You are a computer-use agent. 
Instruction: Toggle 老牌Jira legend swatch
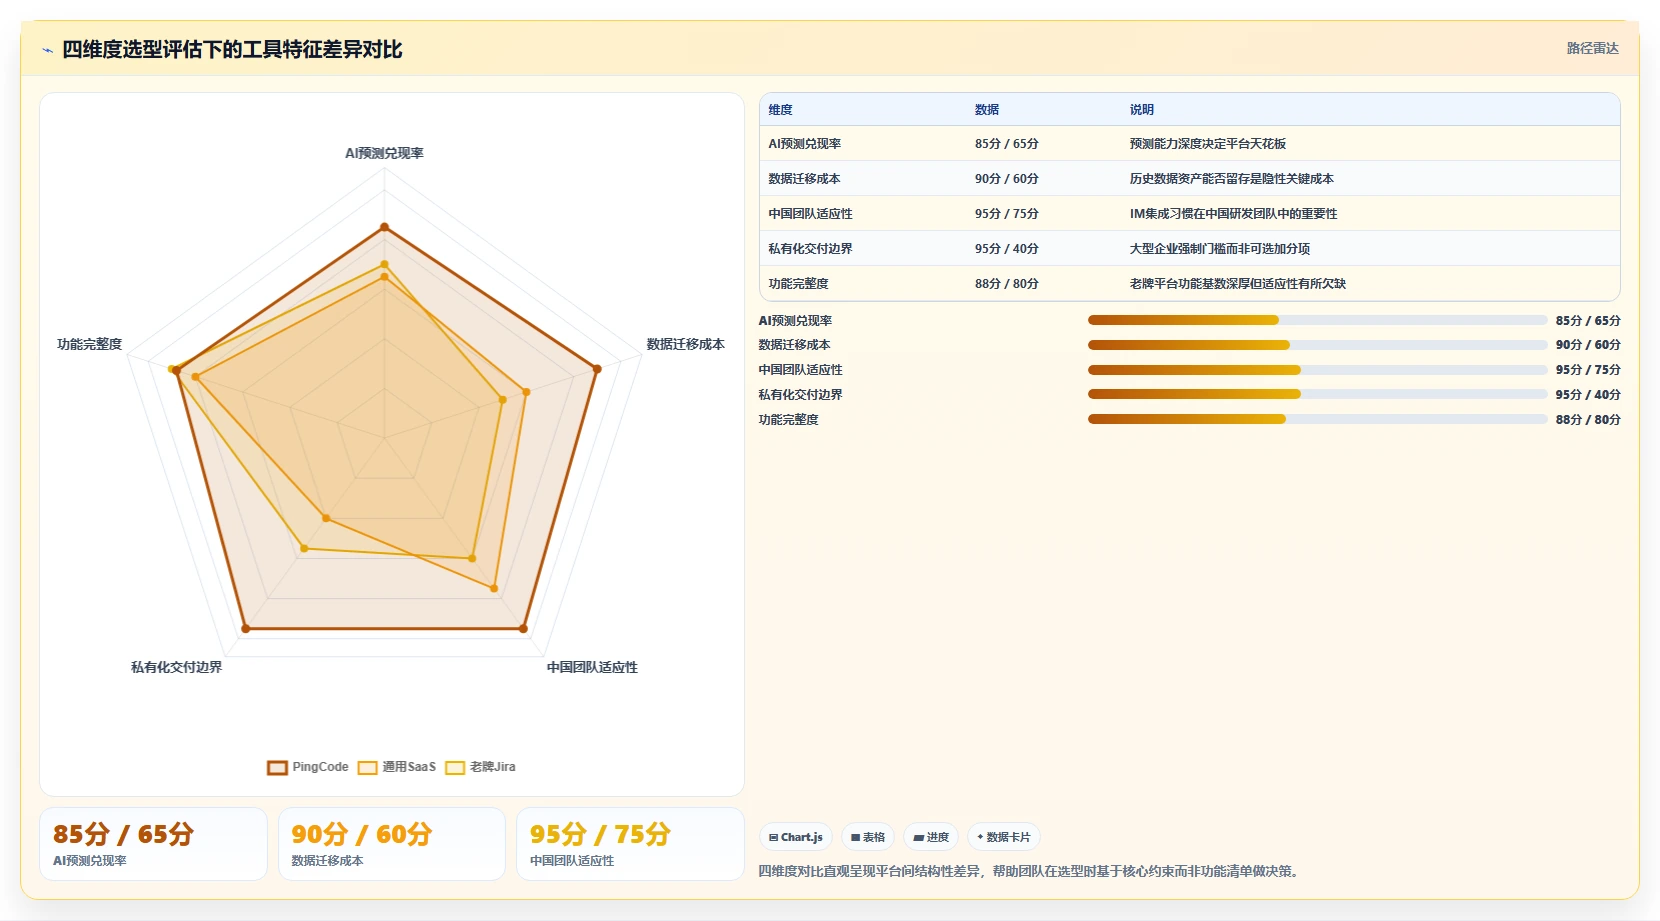[x=455, y=767]
